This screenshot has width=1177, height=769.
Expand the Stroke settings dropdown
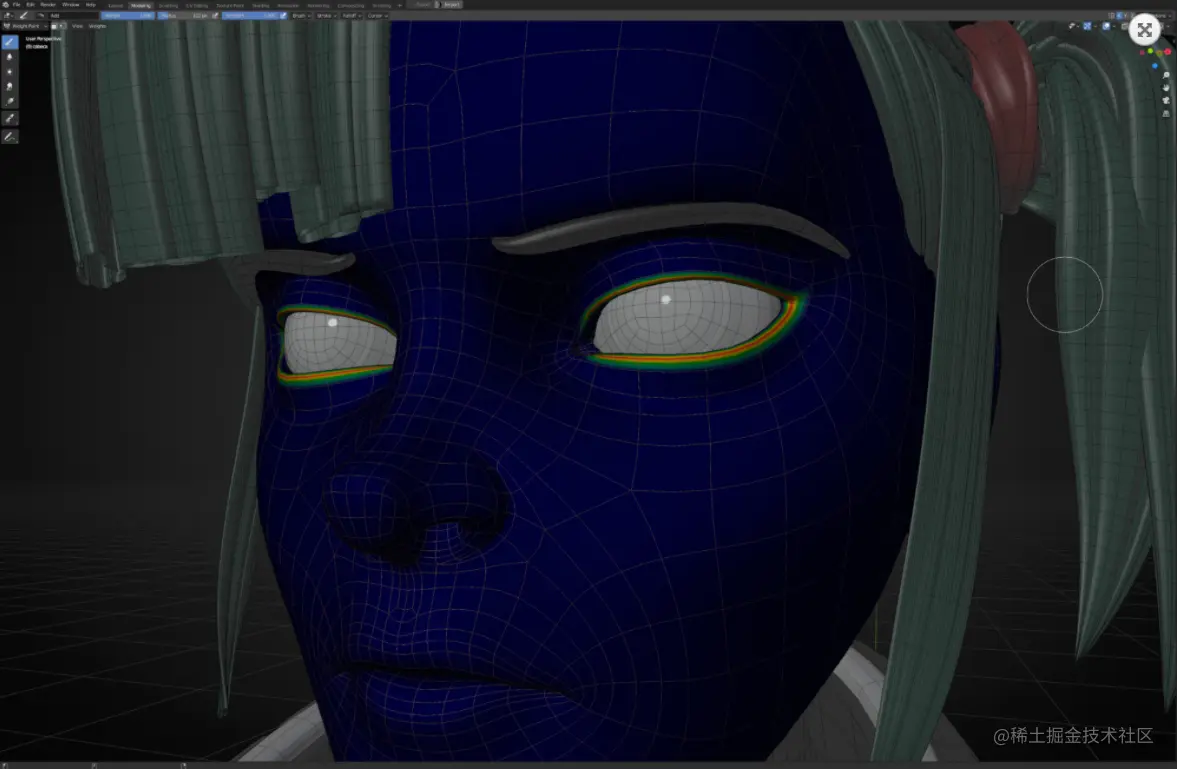[326, 16]
